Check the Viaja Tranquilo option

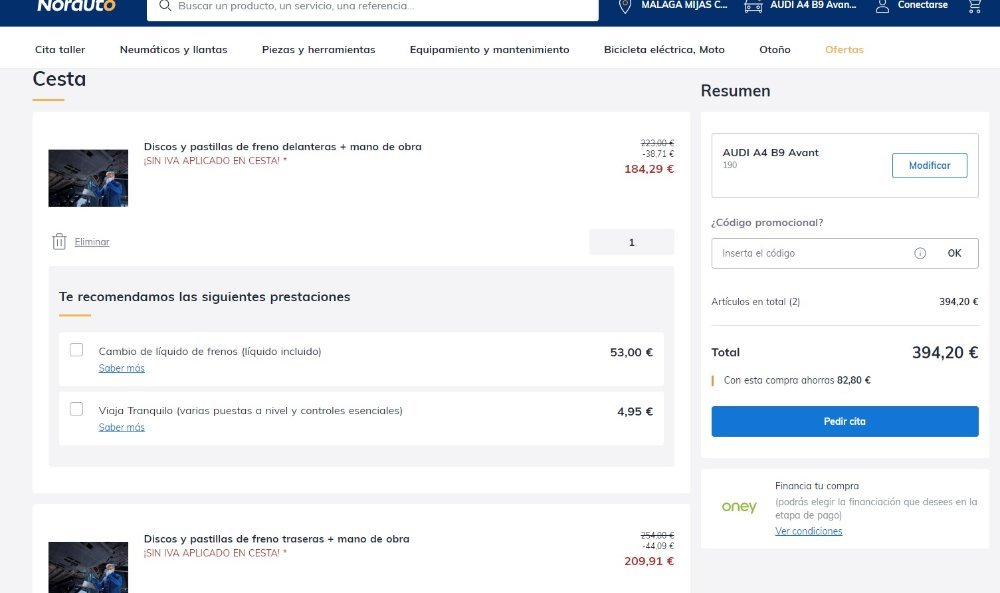[x=77, y=409]
